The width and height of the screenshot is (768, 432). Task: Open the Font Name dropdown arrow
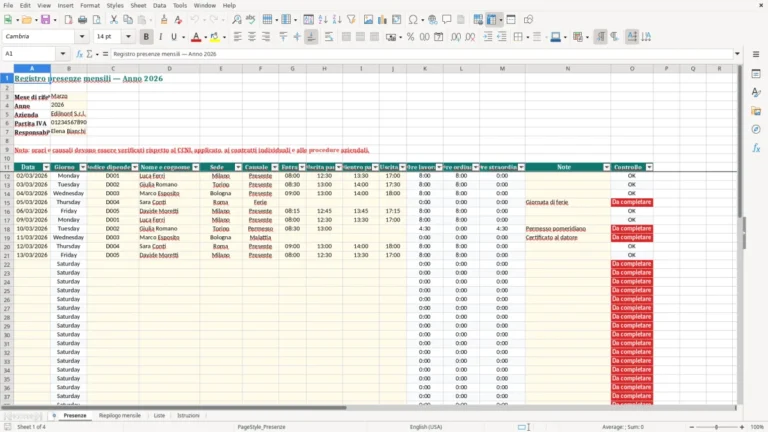click(x=82, y=37)
